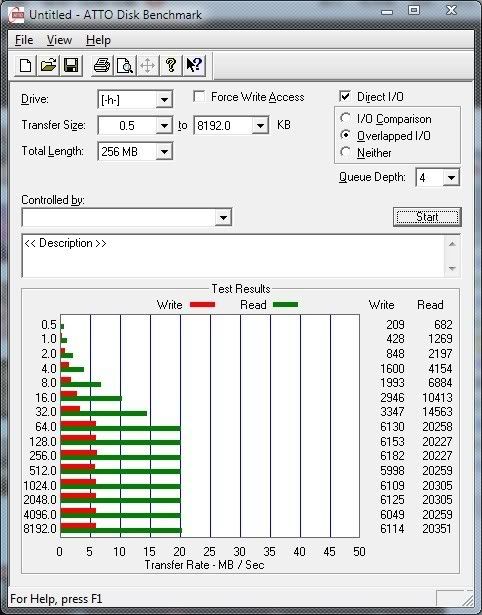Expand the Queue Depth dropdown
This screenshot has width=482, height=615.
click(451, 178)
